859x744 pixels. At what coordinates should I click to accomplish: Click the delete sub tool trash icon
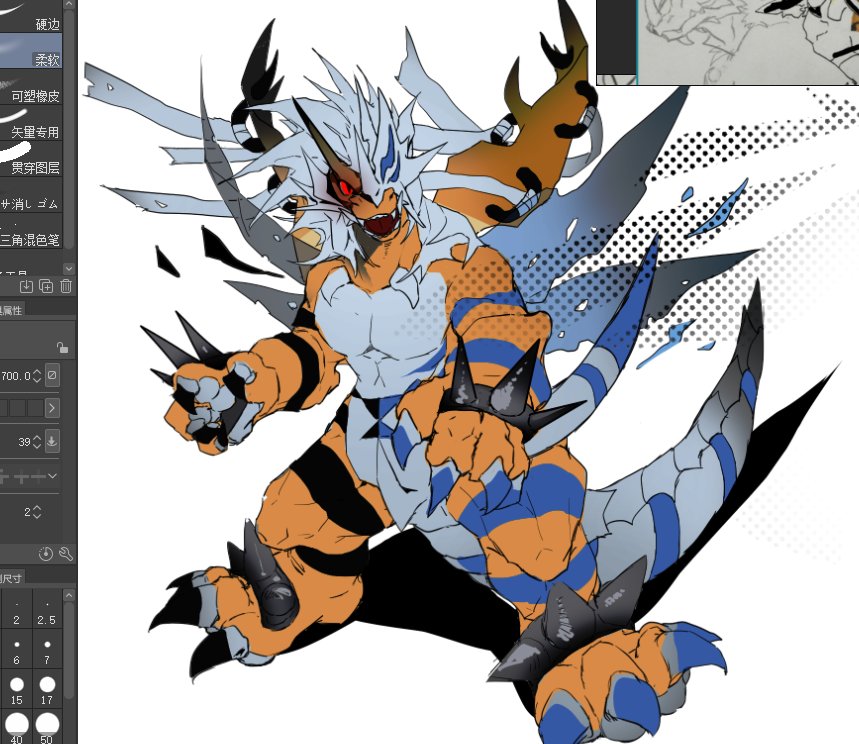[66, 286]
